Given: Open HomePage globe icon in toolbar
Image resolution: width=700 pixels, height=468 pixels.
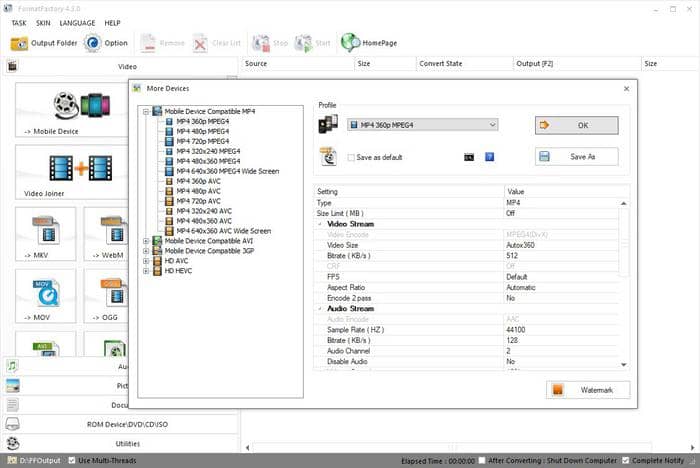Looking at the screenshot, I should click(350, 43).
